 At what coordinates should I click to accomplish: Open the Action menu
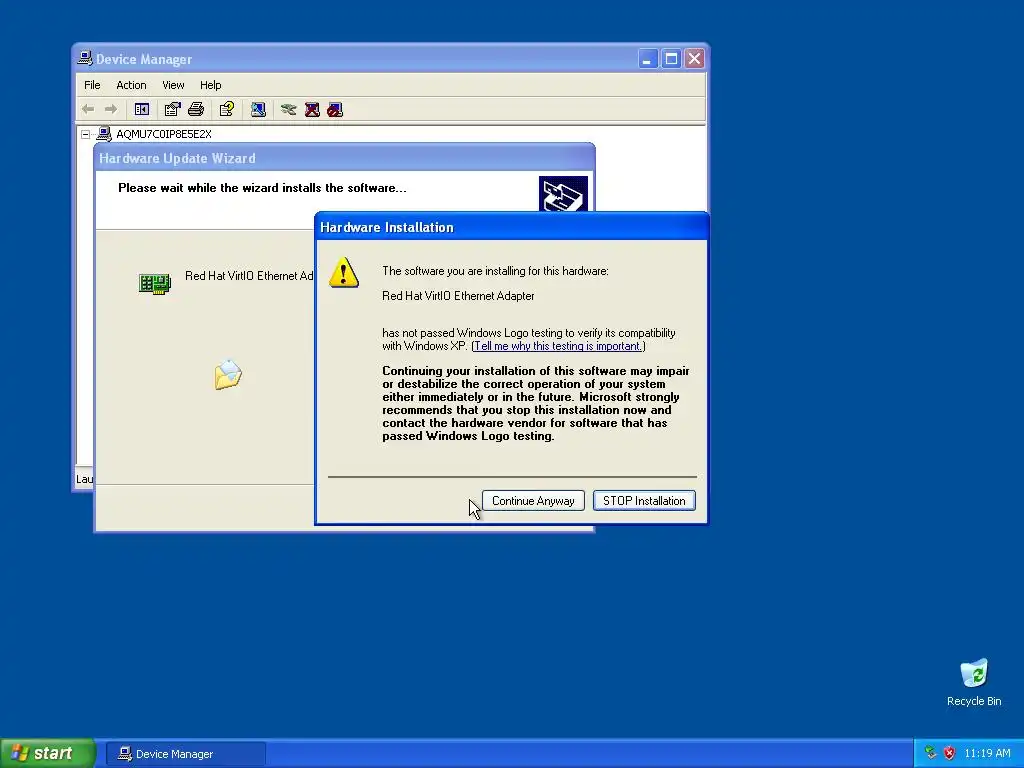131,85
